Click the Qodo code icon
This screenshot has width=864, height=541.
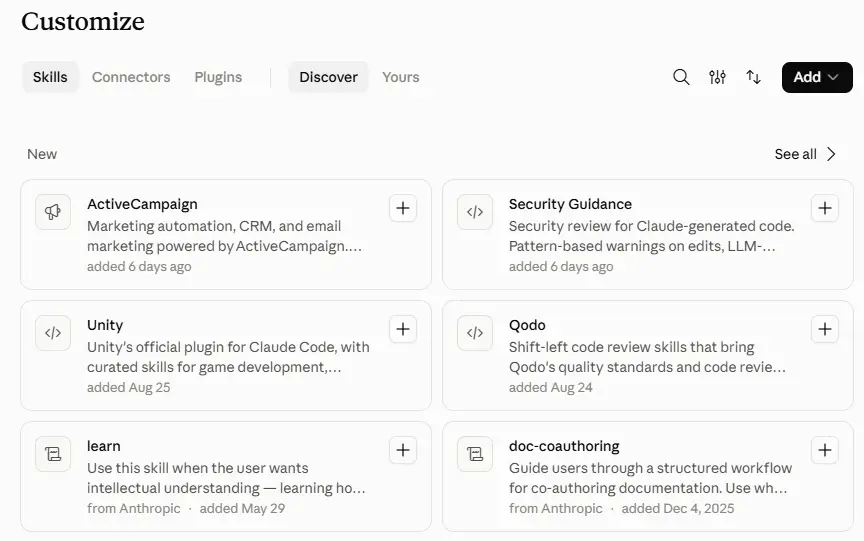474,333
